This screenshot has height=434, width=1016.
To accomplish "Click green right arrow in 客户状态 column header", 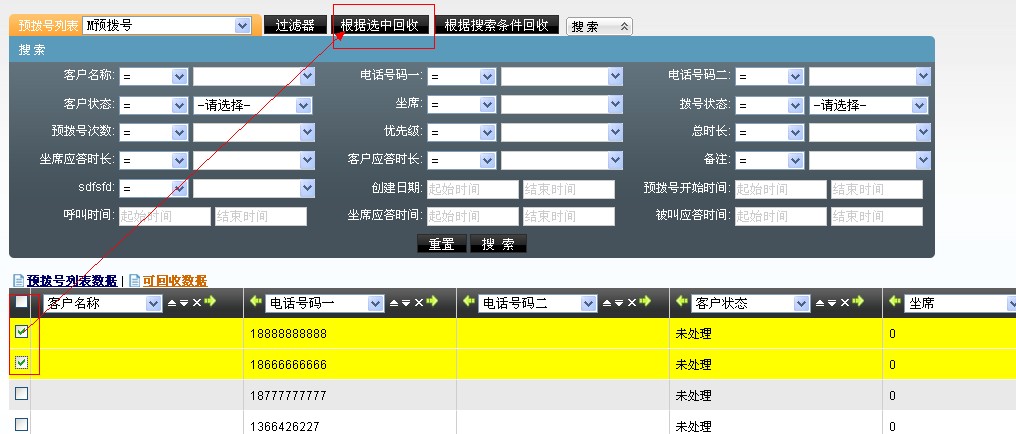I will [857, 303].
